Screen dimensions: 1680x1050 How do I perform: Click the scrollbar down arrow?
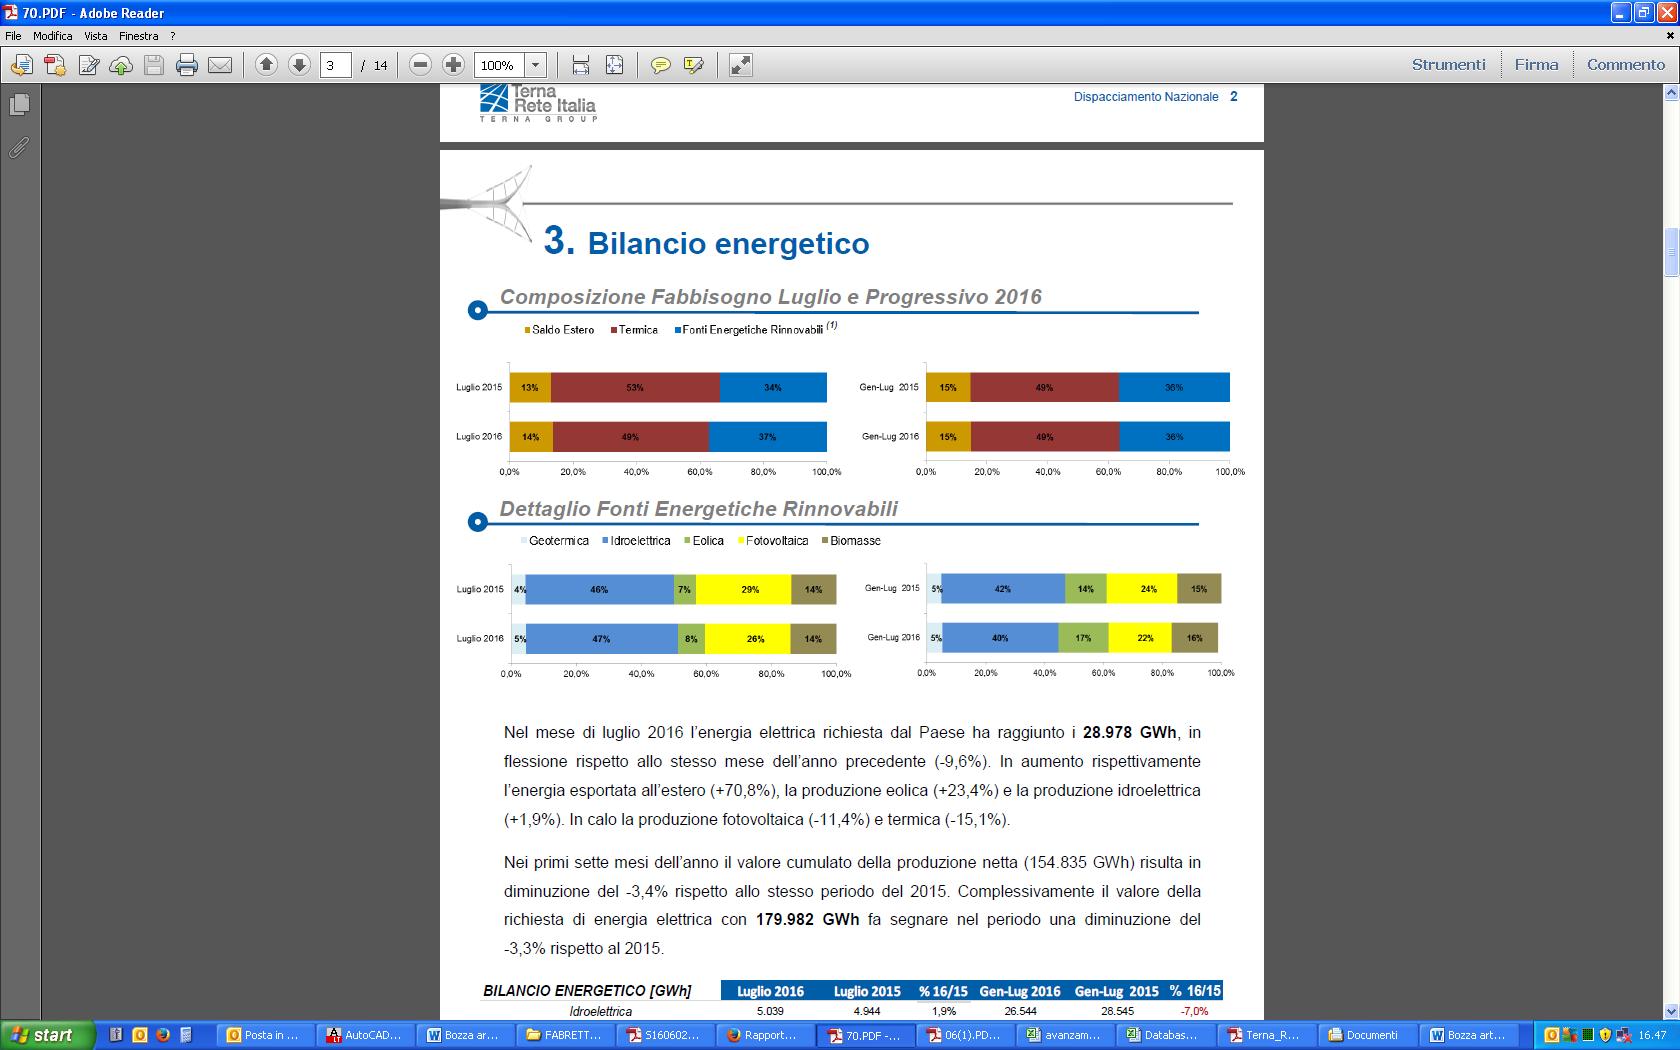(x=1670, y=1011)
